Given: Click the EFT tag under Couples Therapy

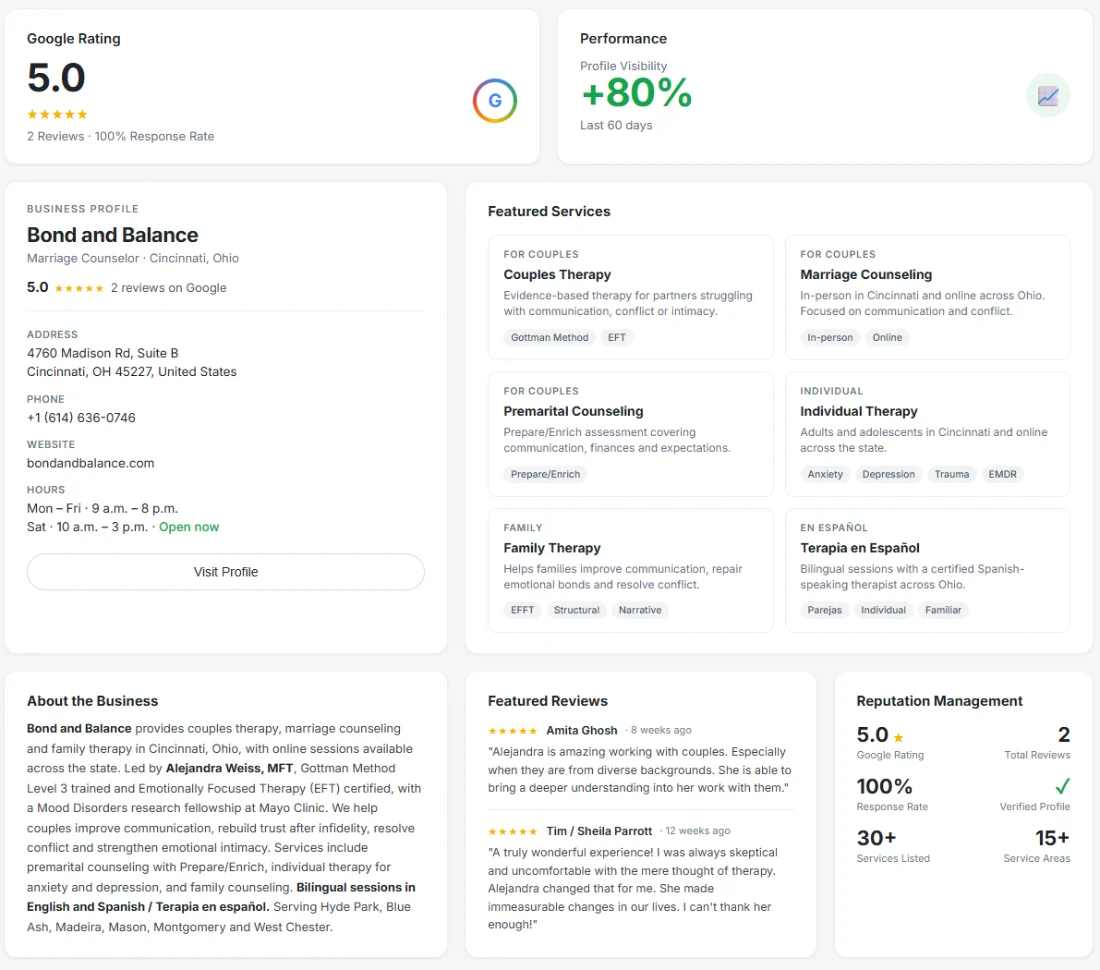Looking at the screenshot, I should coord(617,337).
